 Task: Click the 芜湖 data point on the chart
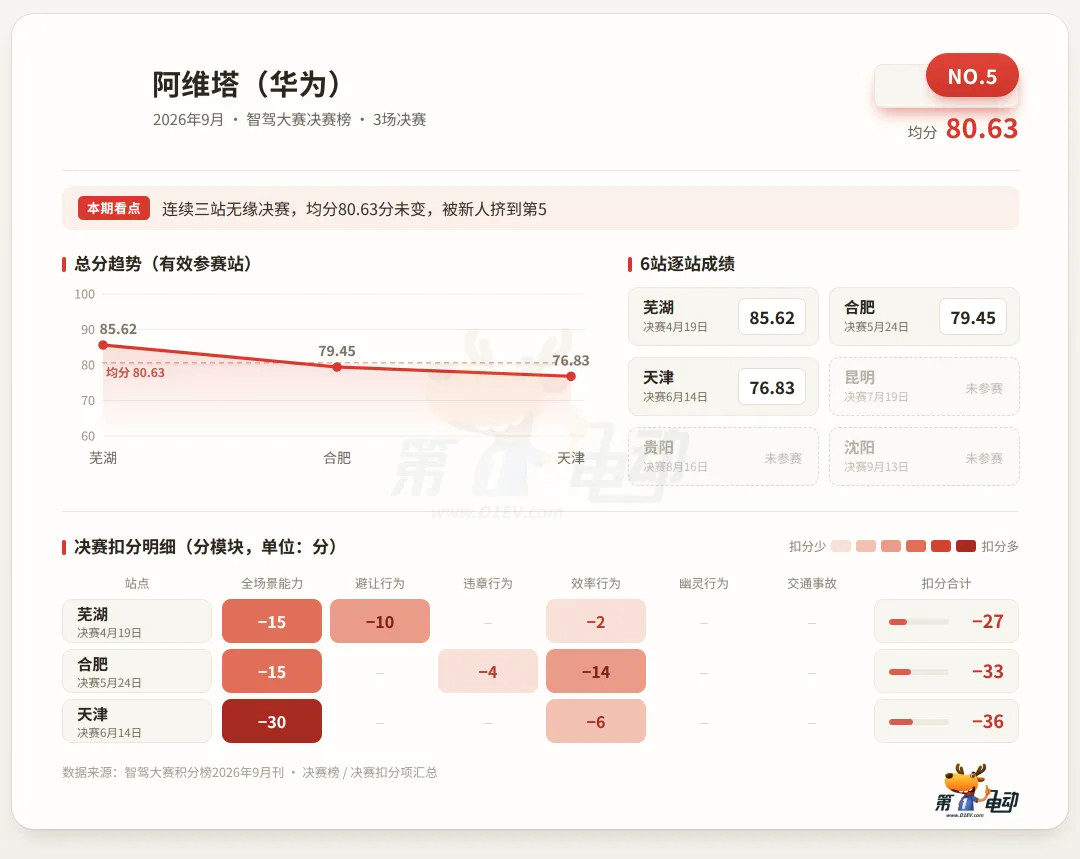pos(103,345)
